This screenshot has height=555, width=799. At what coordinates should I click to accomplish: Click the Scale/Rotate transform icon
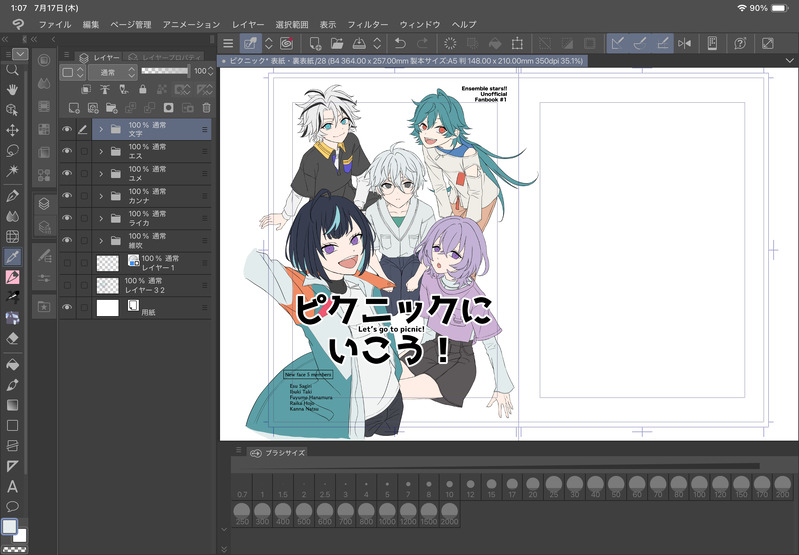[x=517, y=44]
